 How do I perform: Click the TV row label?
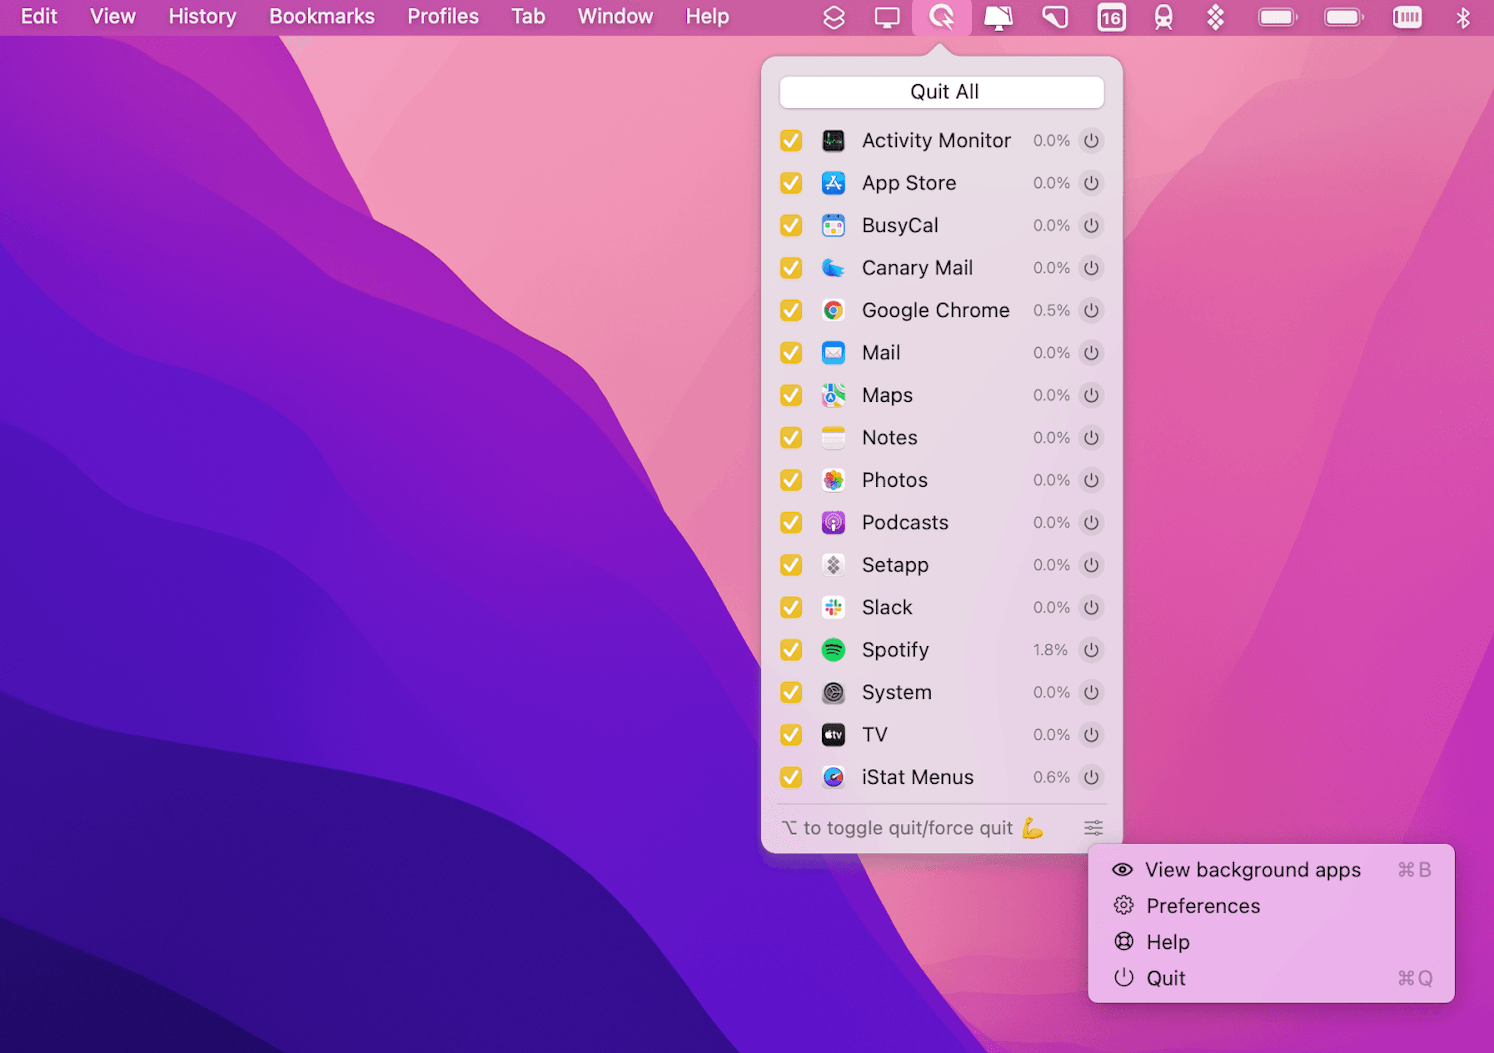(x=875, y=735)
